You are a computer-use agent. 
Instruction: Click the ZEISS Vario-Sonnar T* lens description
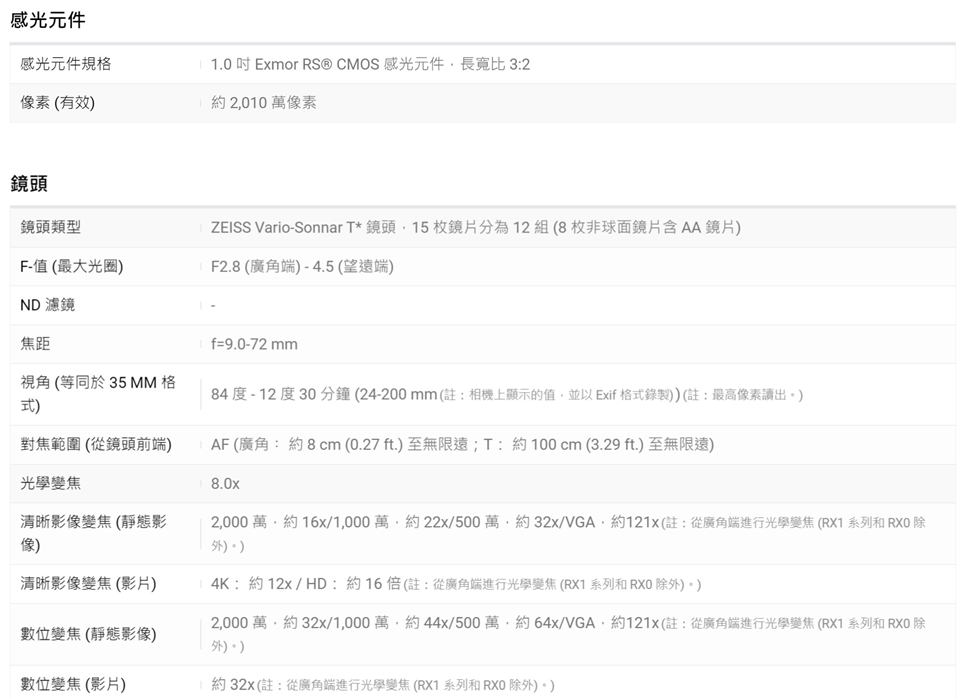[x=475, y=228]
